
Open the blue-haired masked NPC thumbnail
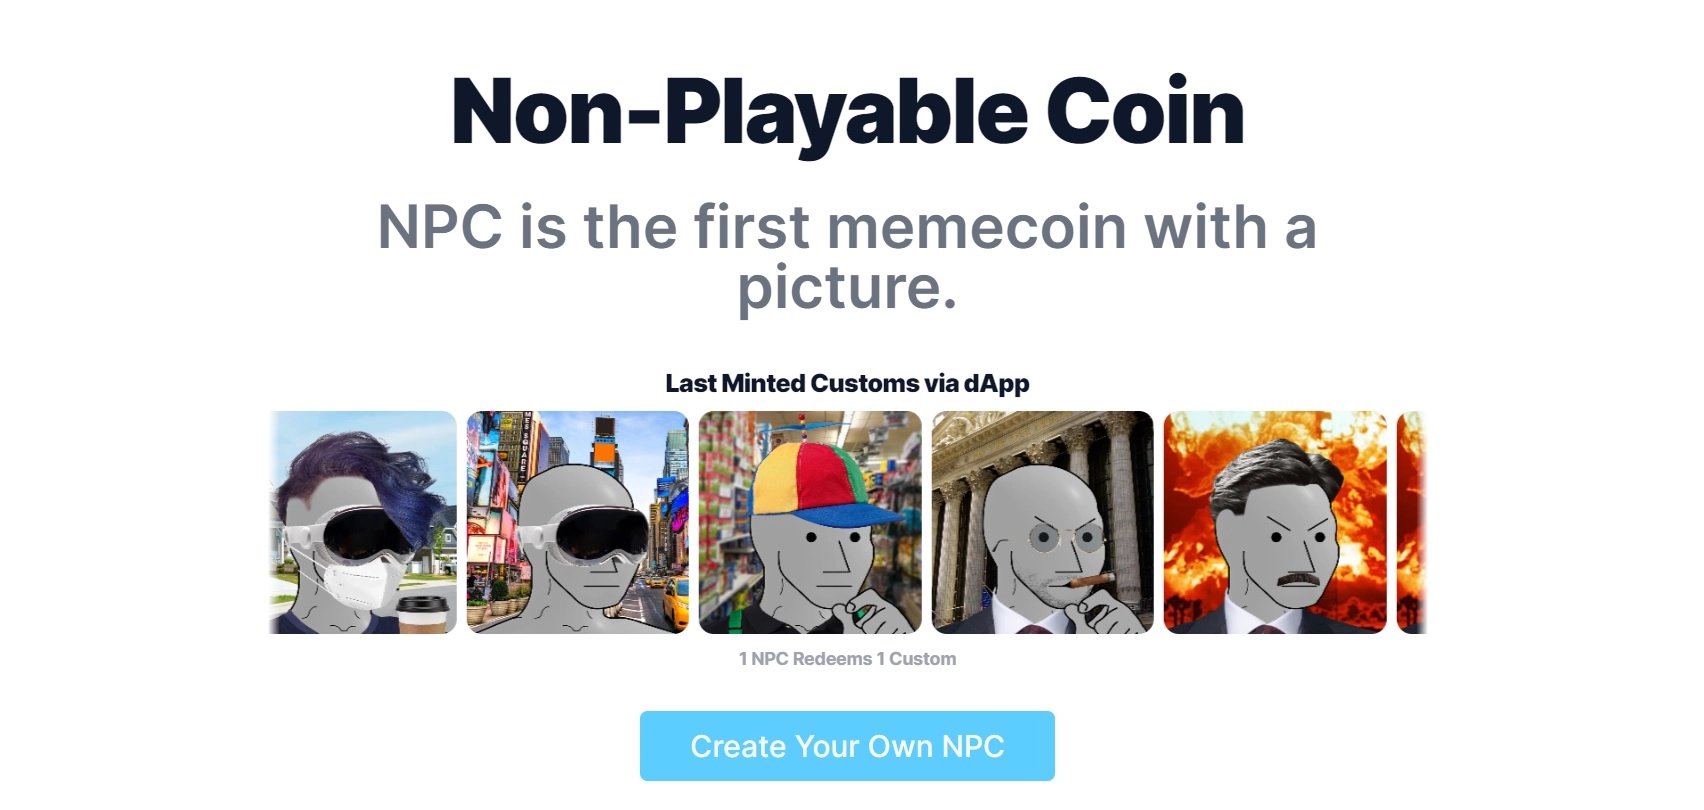pyautogui.click(x=363, y=522)
